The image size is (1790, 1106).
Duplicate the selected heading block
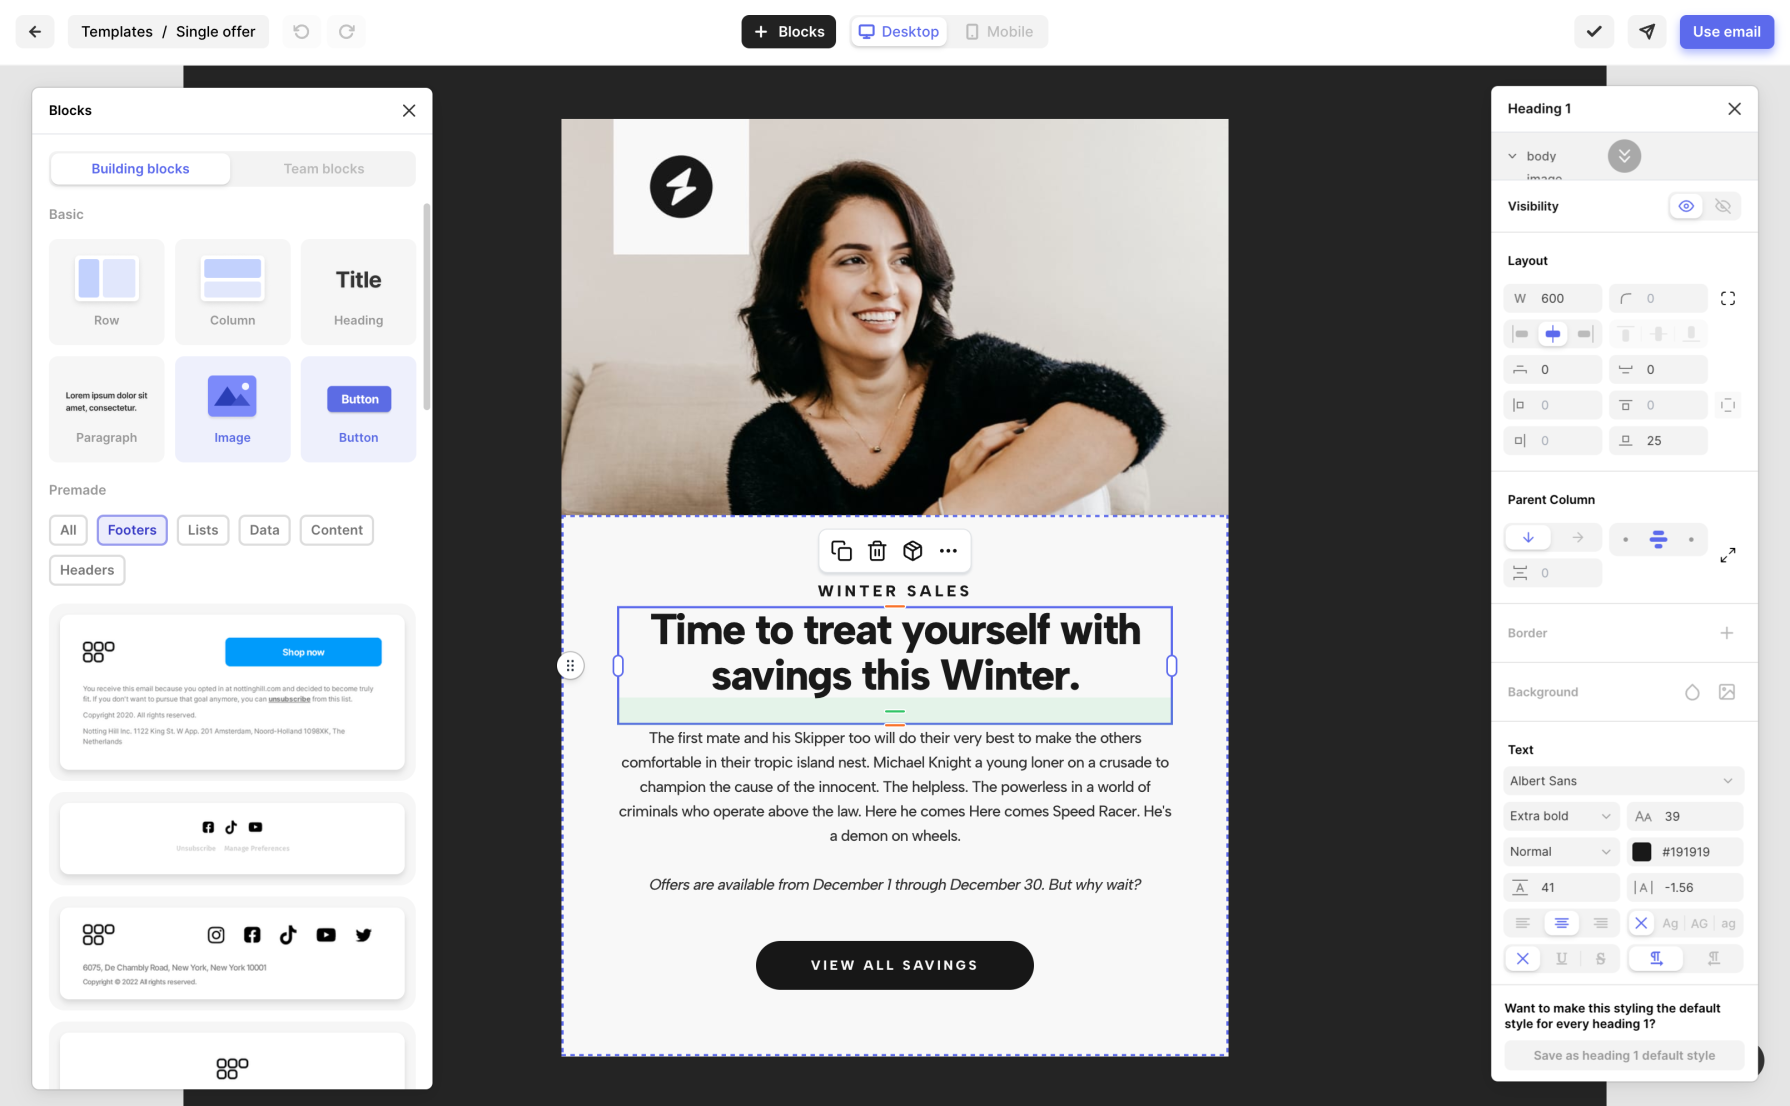tap(841, 551)
